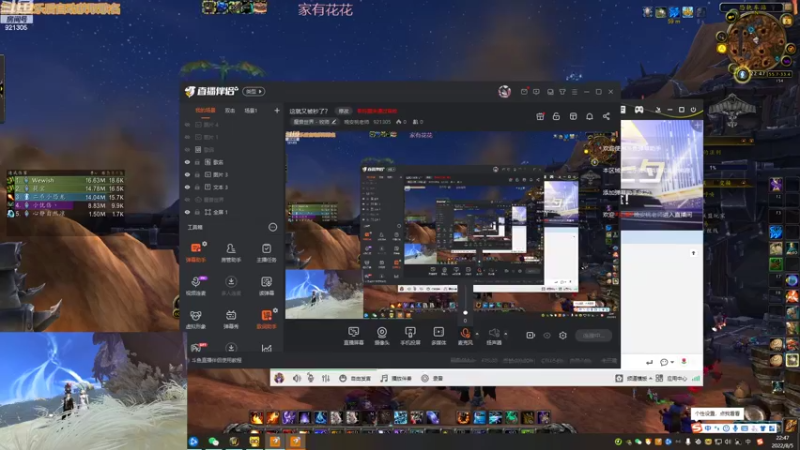The height and width of the screenshot is (450, 800).
Task: Open the microphone-icon tool with purple badge
Action: pos(195,286)
